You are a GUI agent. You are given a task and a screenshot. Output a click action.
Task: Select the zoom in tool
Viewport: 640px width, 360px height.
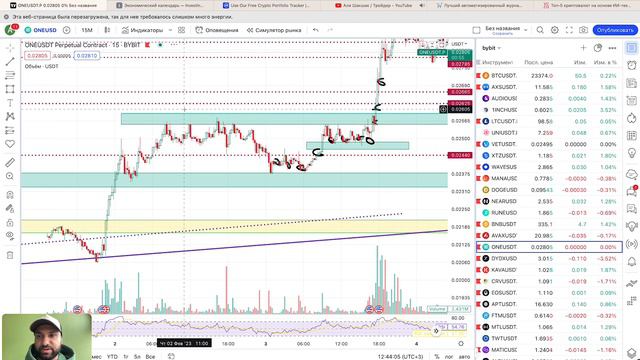click(10, 176)
